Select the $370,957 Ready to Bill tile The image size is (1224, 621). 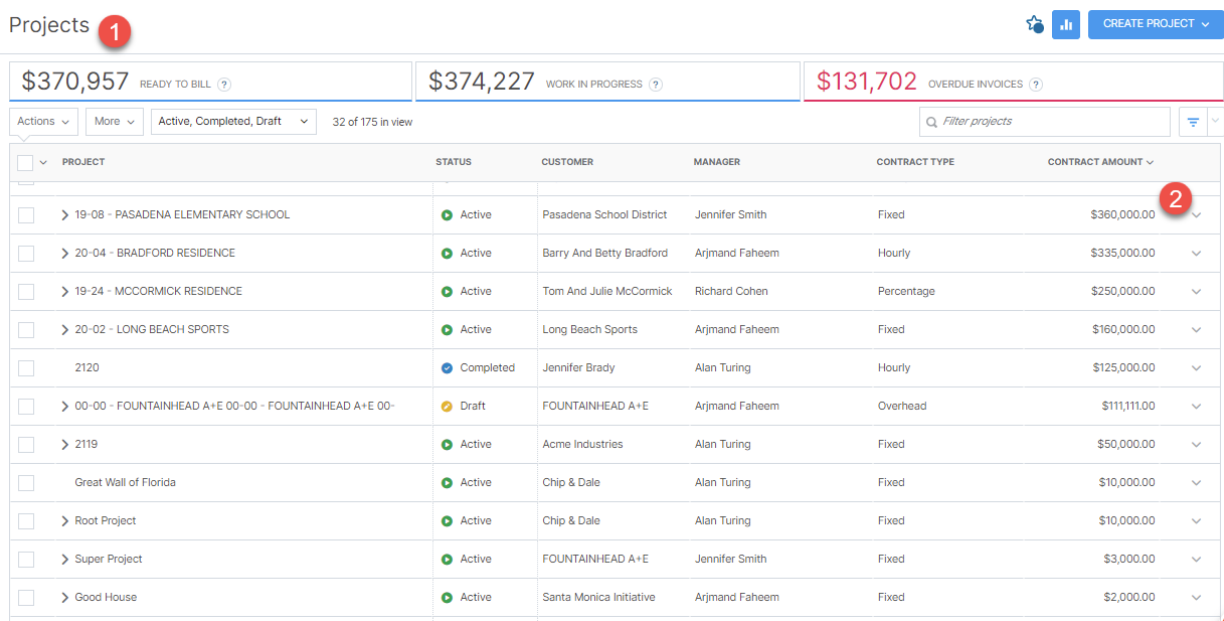pos(211,82)
